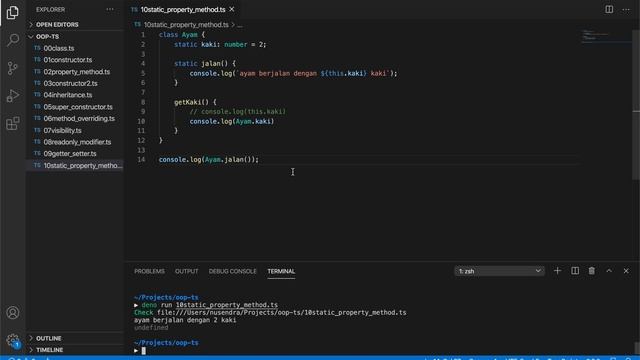The width and height of the screenshot is (640, 360).
Task: Open Explorer more actions ellipsis
Action: [110, 9]
